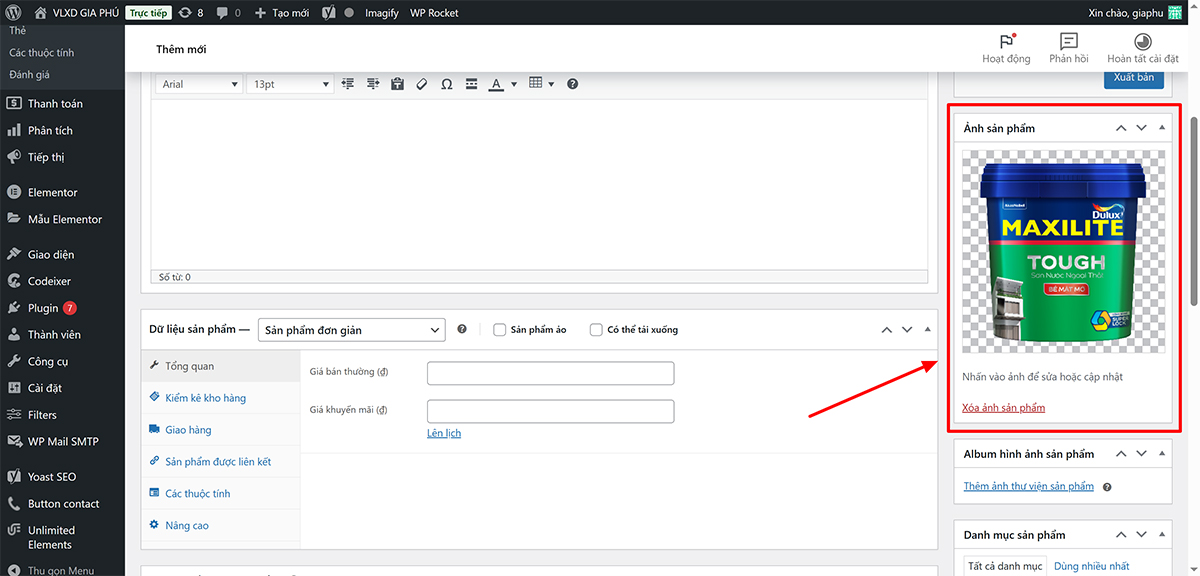Click the WordPress logo in admin bar

[x=14, y=13]
